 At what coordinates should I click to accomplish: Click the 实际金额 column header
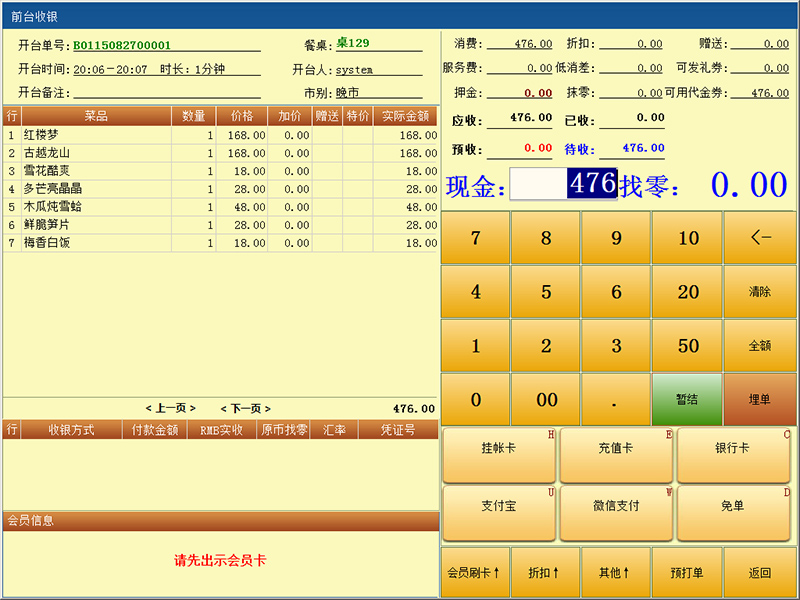click(x=405, y=116)
